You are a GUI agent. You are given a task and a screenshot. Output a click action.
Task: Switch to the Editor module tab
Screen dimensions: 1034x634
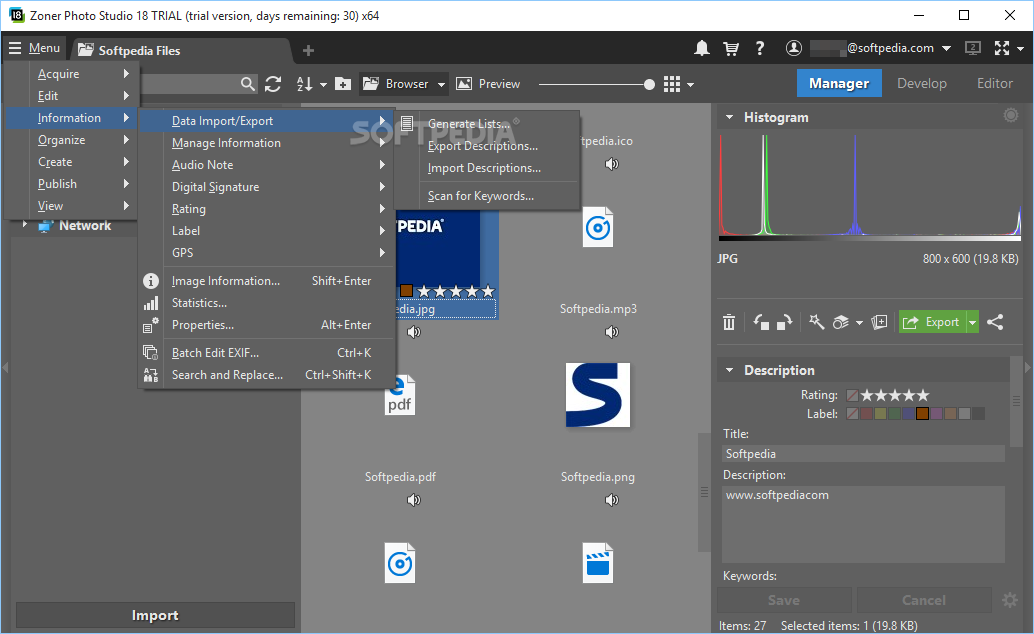coord(994,83)
